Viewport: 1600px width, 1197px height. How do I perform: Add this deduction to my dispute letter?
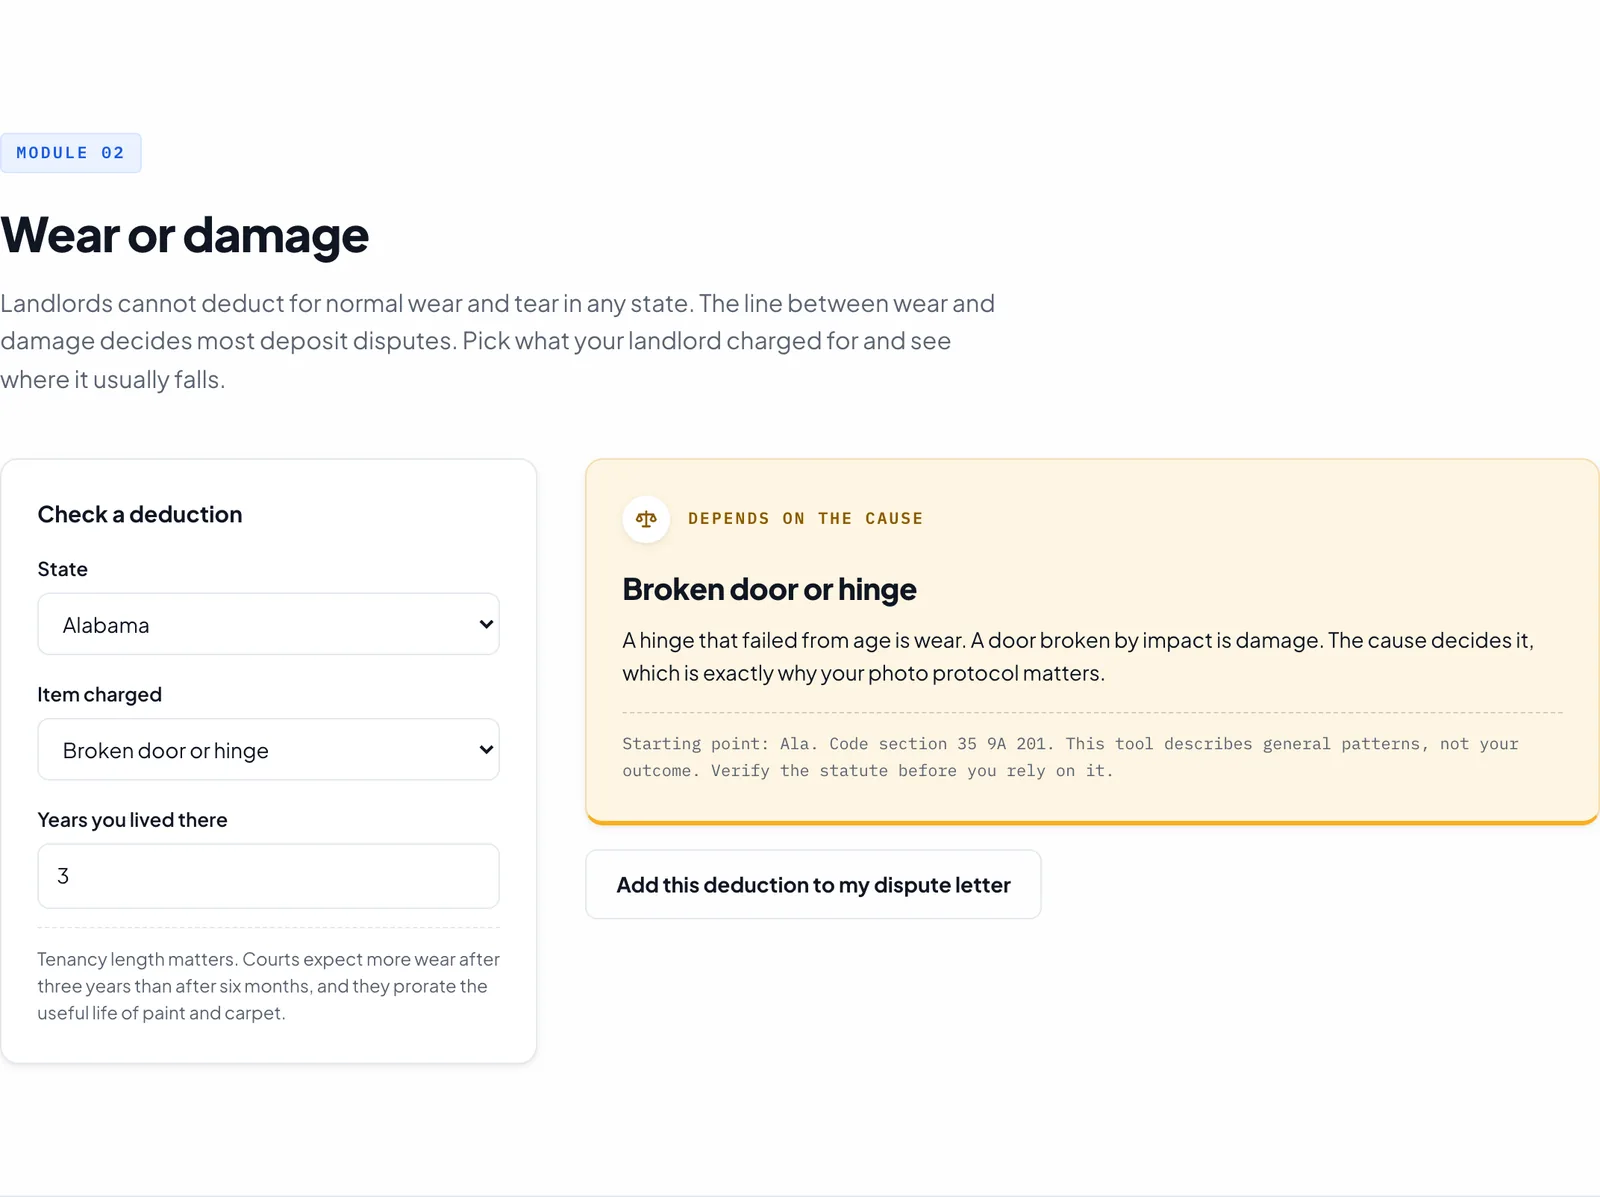[813, 884]
